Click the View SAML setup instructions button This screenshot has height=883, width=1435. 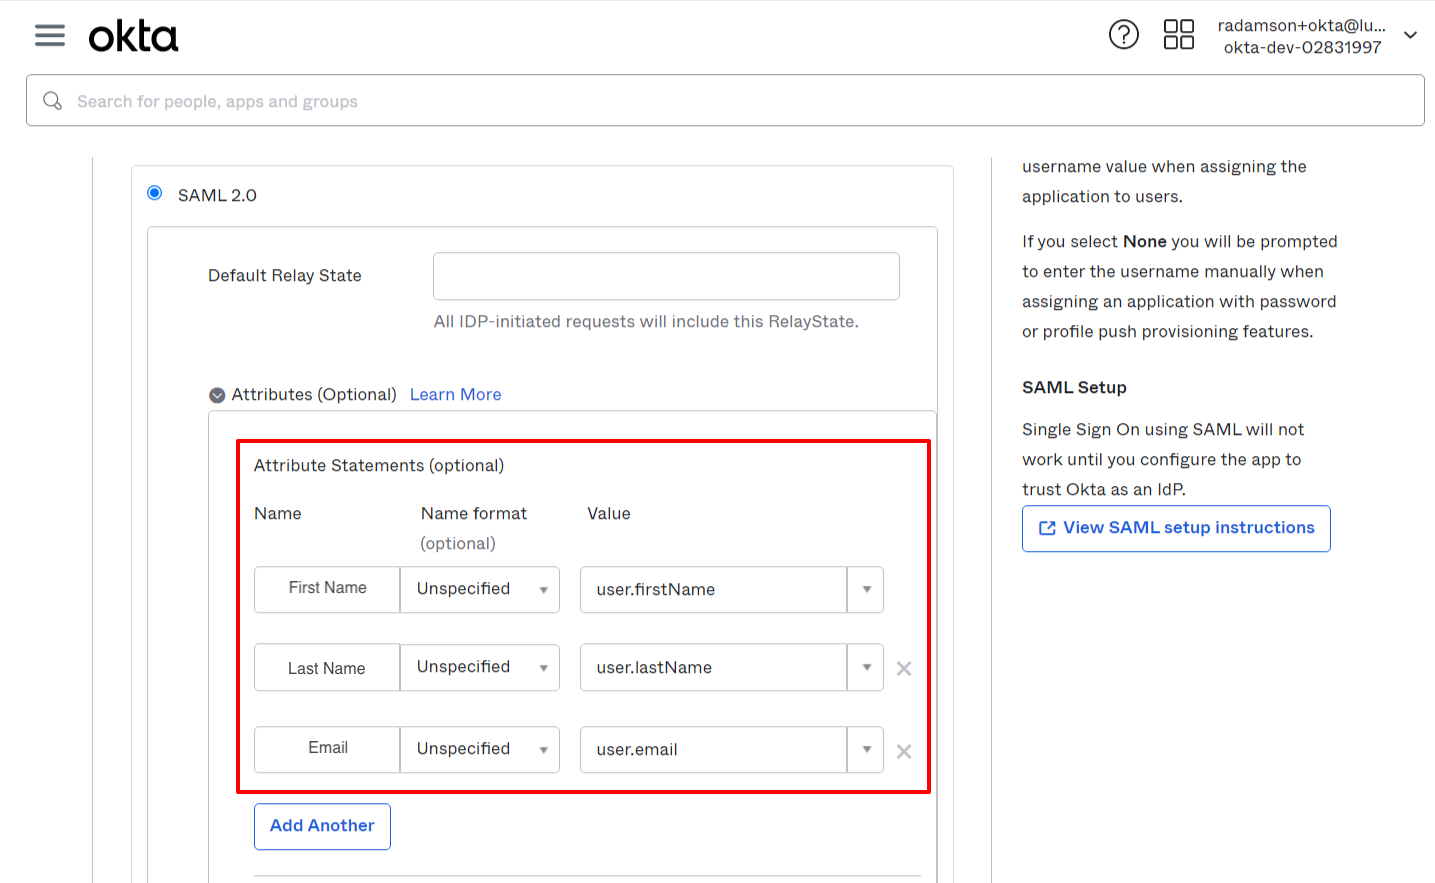(x=1176, y=528)
